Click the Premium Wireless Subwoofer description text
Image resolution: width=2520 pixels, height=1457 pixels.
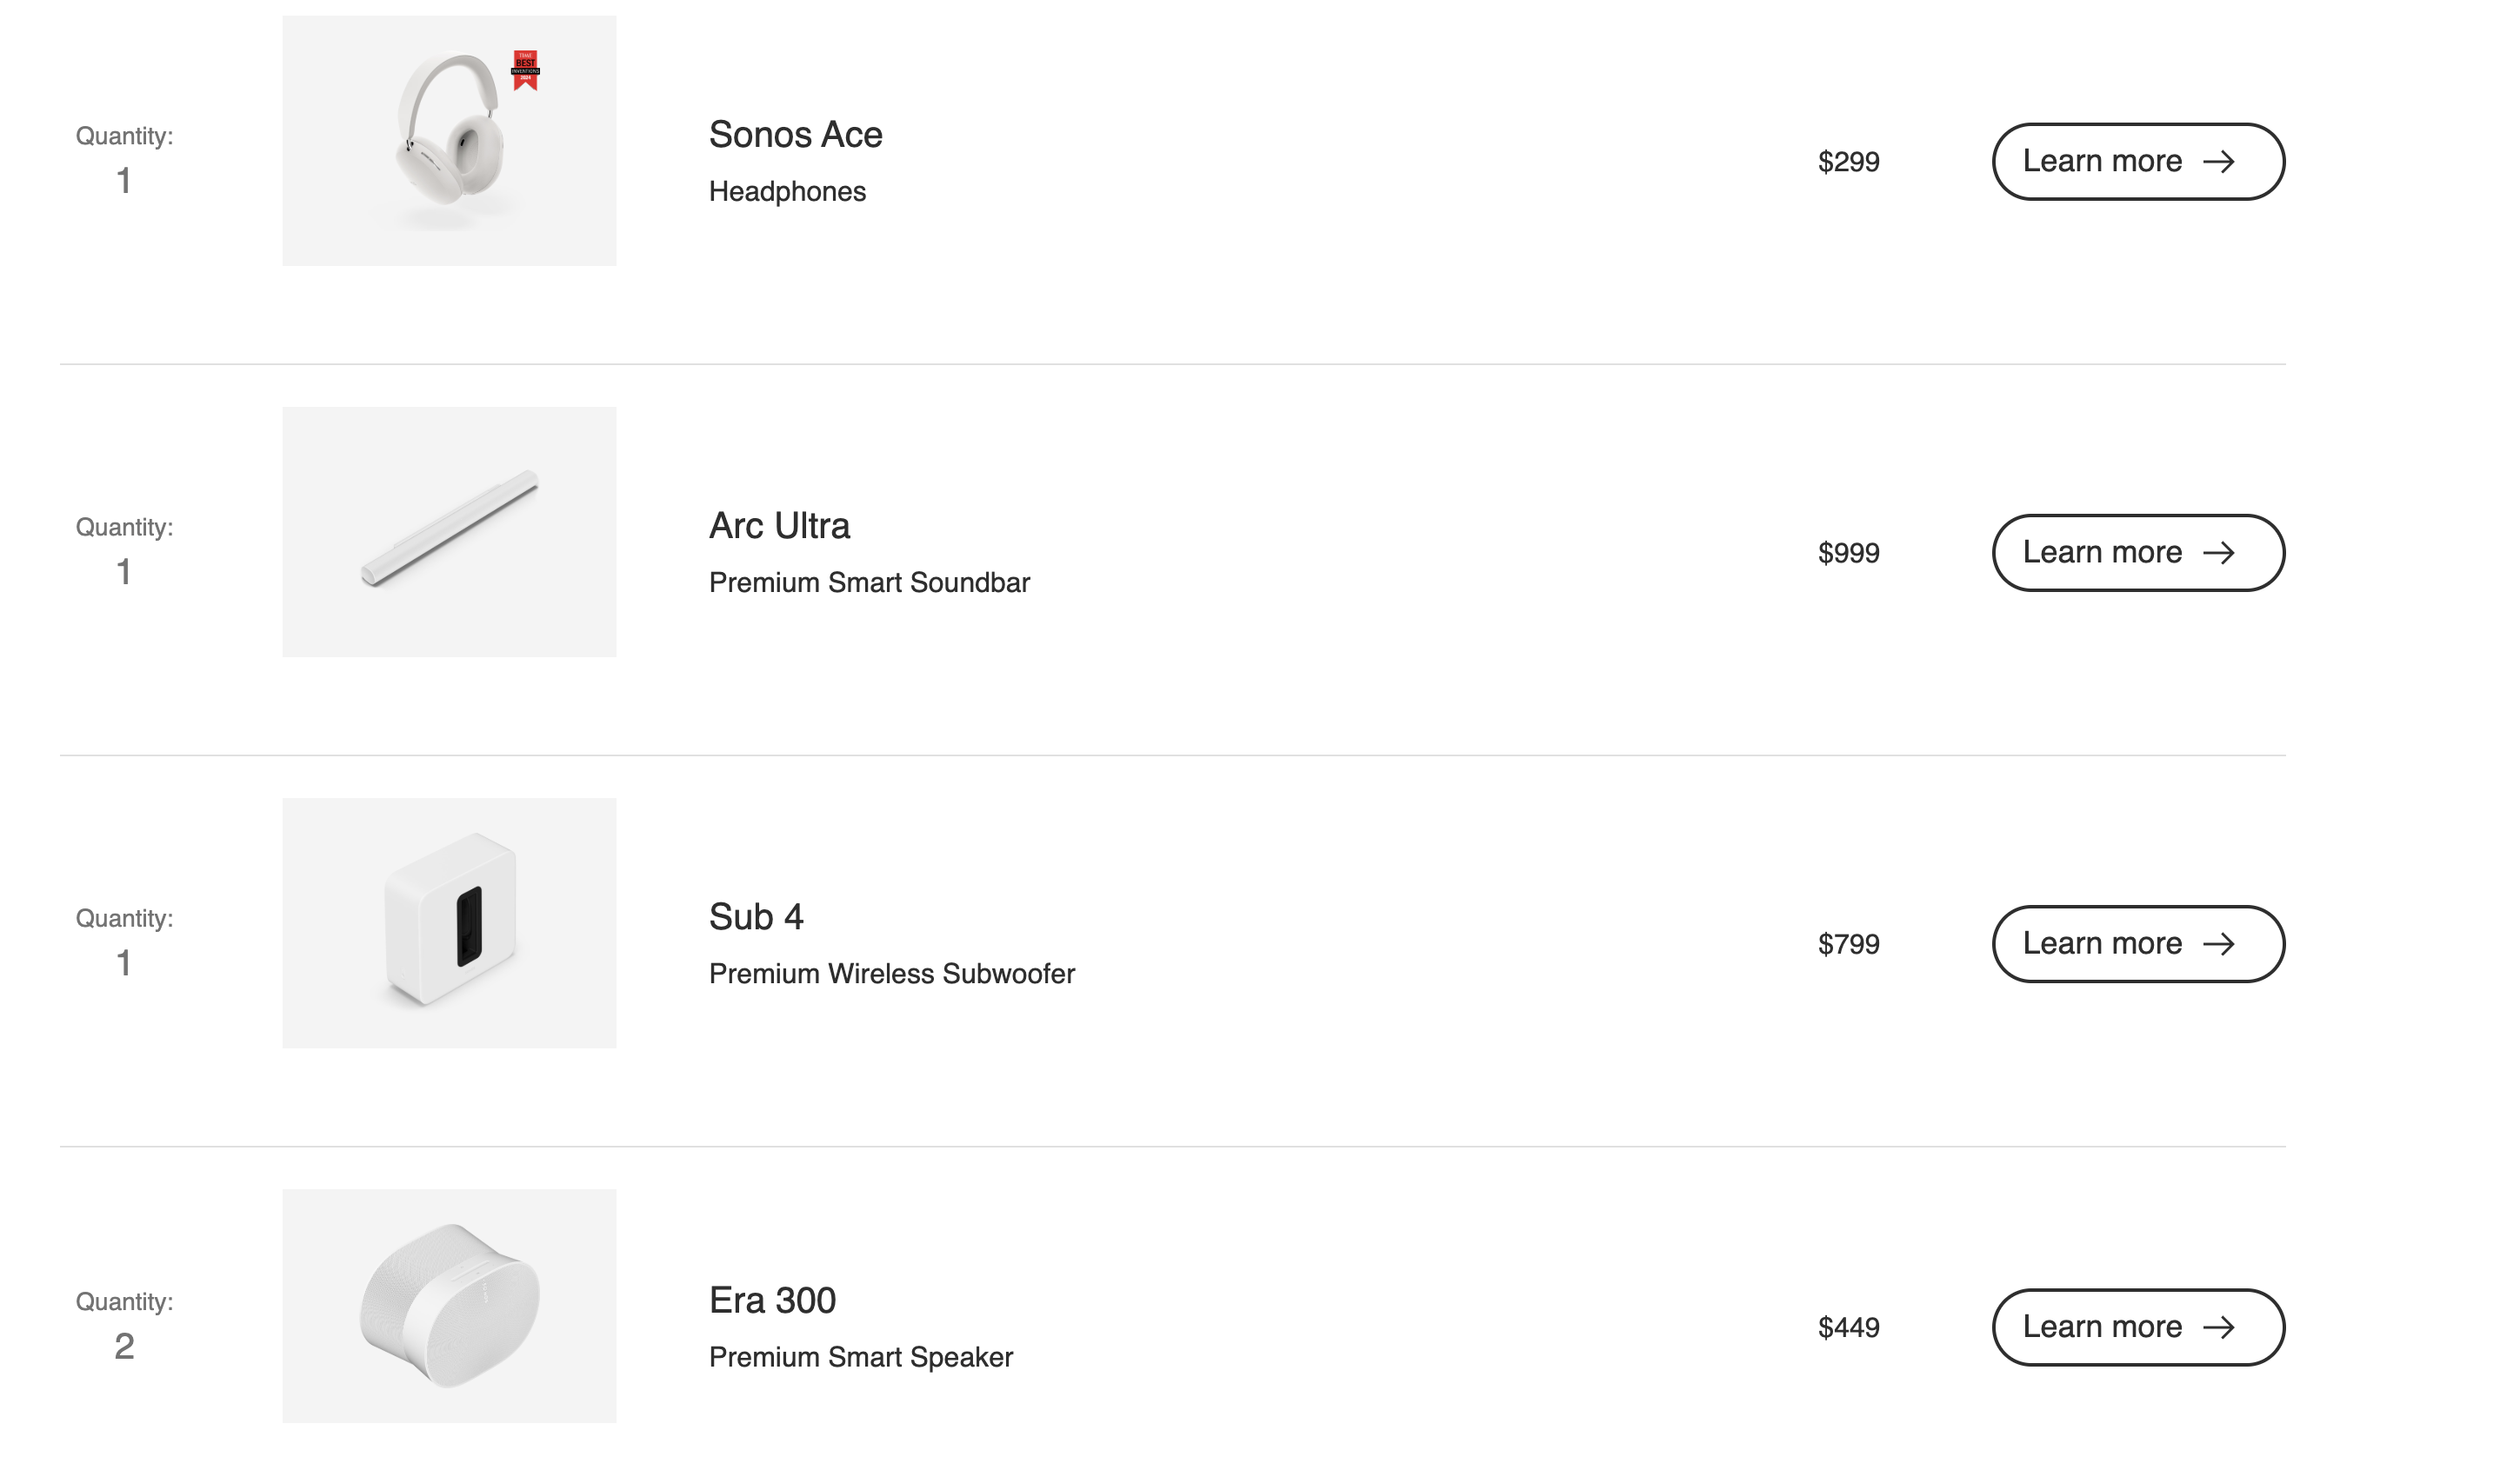[x=892, y=974]
